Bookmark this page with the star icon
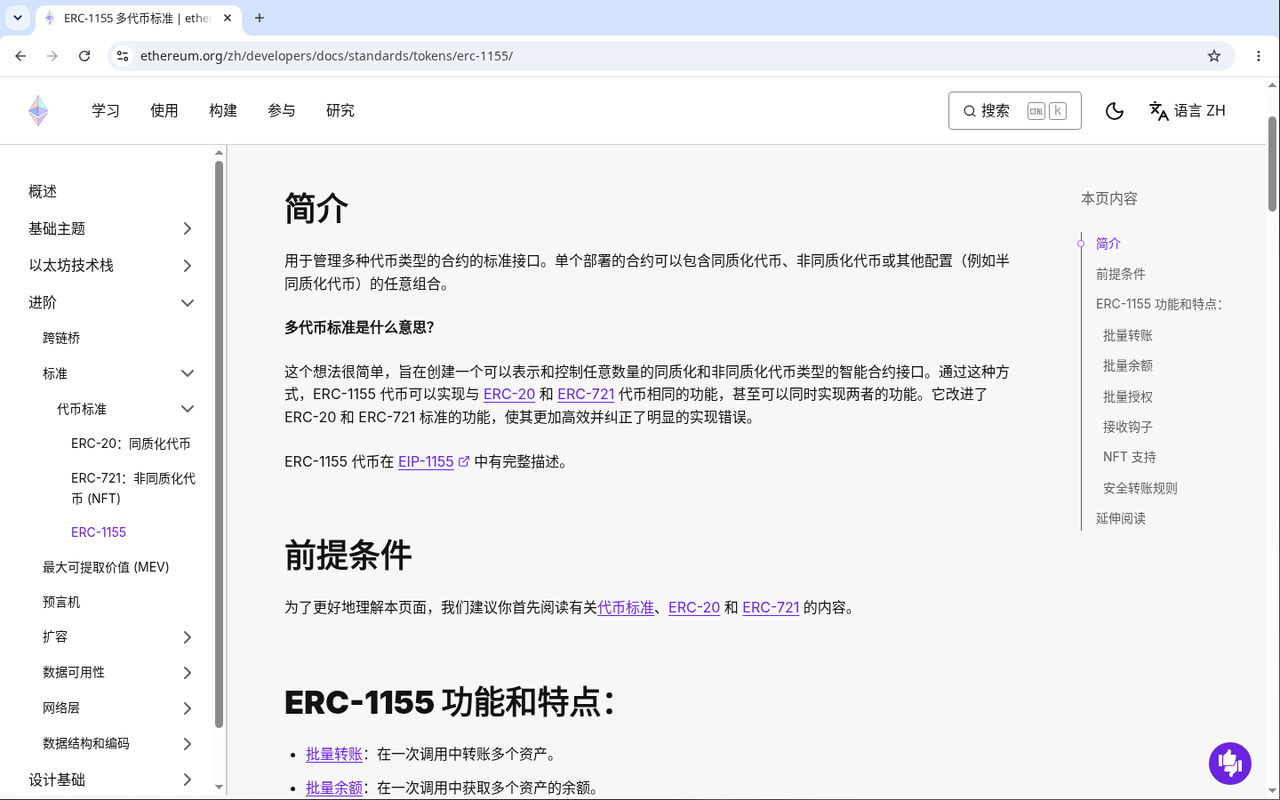 [x=1214, y=56]
